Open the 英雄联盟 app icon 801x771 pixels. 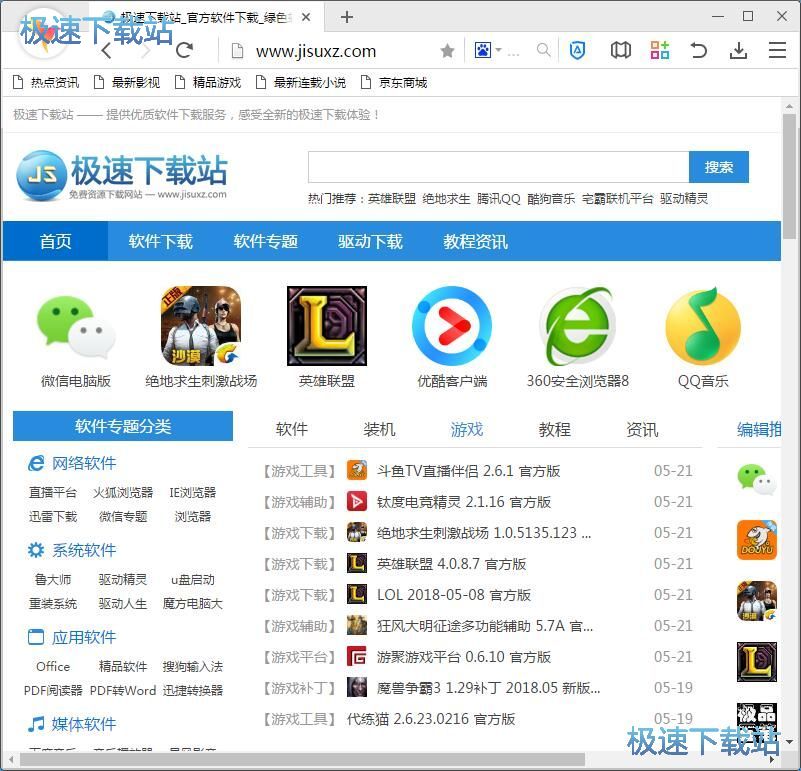327,325
